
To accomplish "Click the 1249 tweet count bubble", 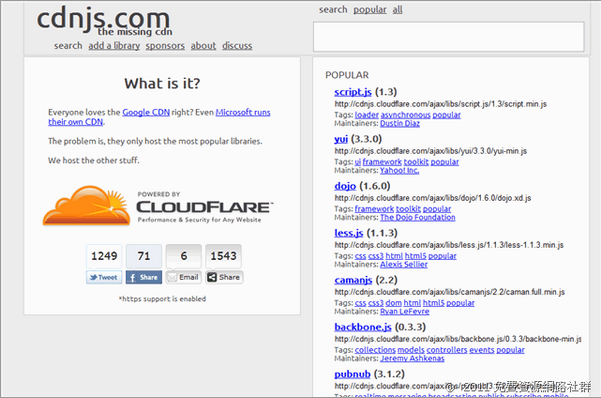I will click(104, 256).
